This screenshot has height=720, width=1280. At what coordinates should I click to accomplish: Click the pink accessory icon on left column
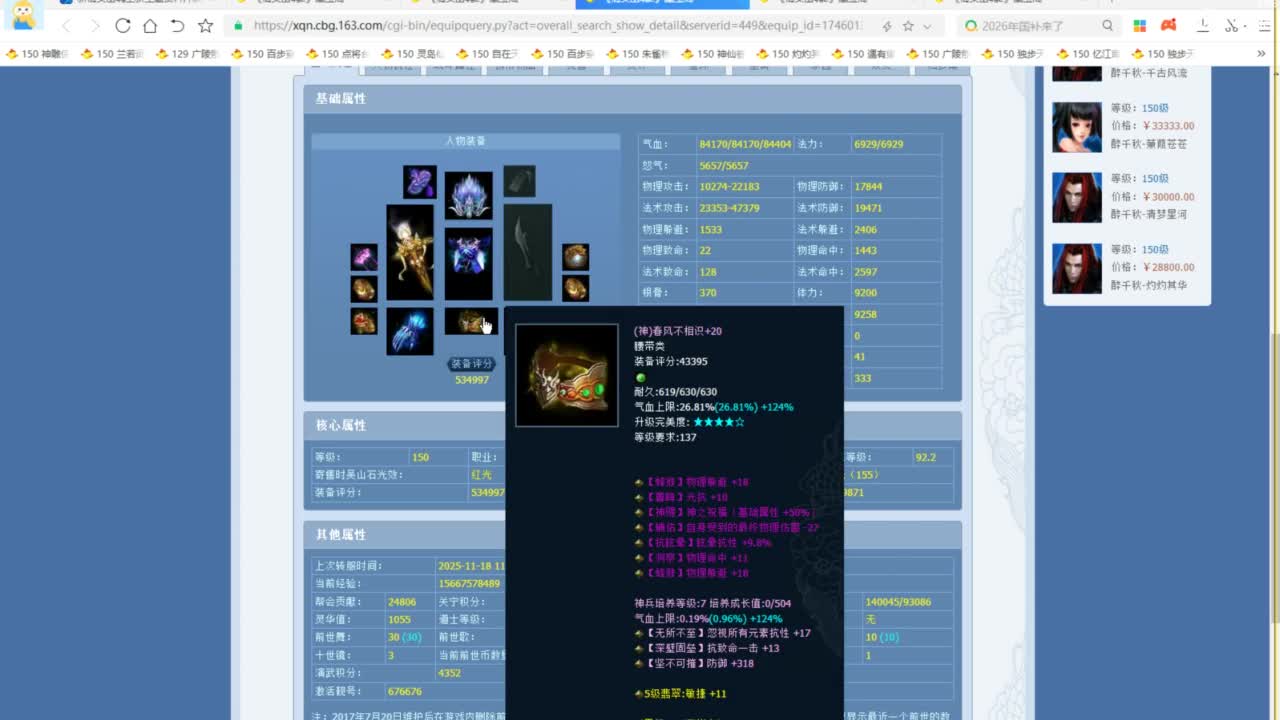[364, 257]
